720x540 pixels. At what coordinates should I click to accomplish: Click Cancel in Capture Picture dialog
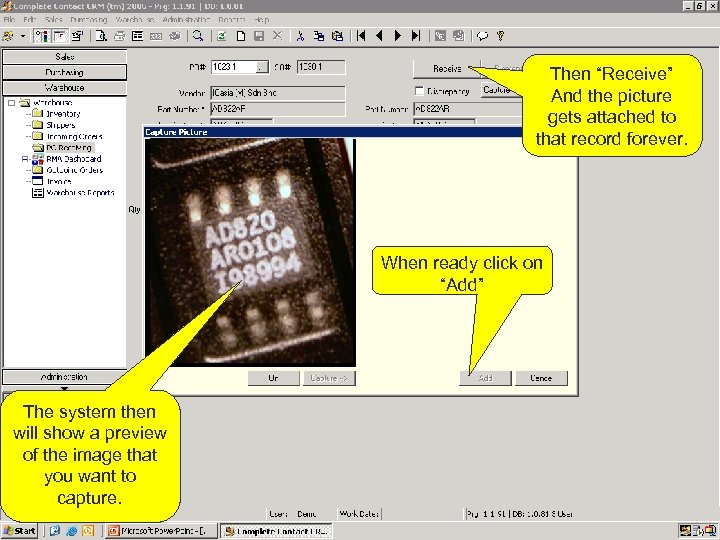click(541, 378)
